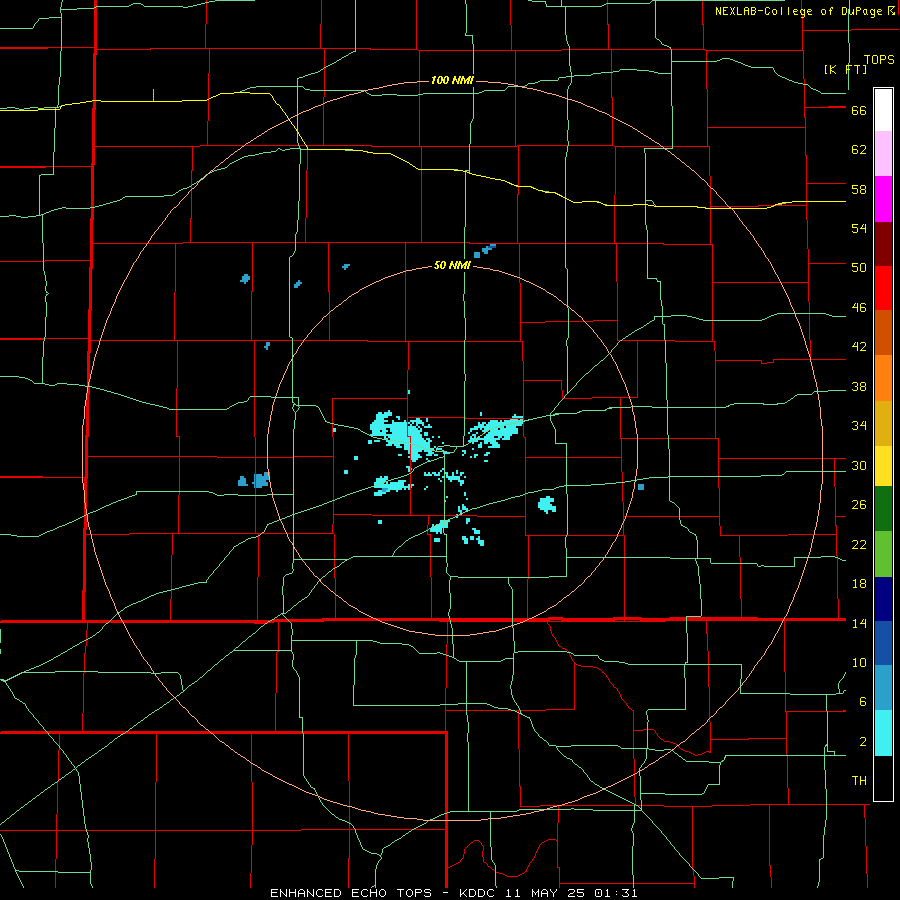
Task: Pick the gold legend swatch
Action: point(883,423)
